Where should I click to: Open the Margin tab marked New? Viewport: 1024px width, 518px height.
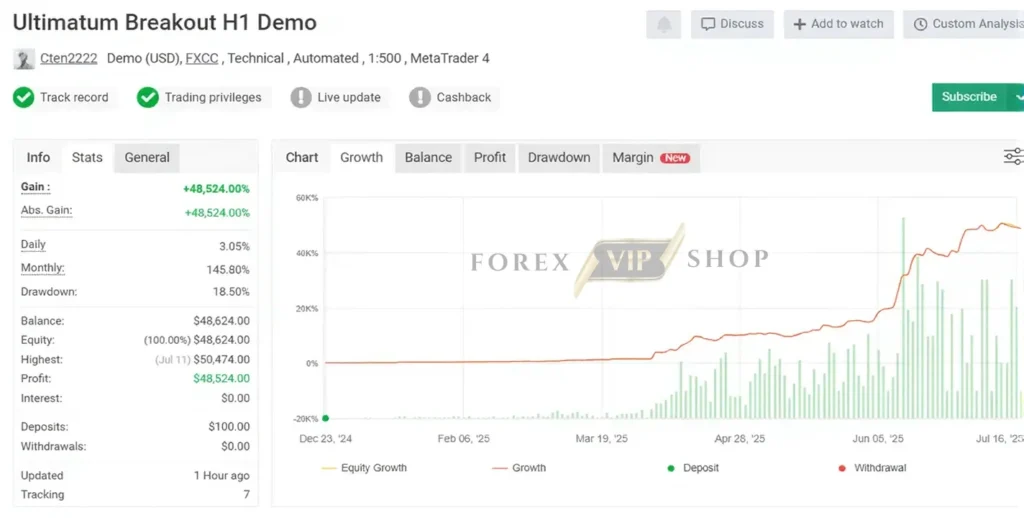coord(651,157)
